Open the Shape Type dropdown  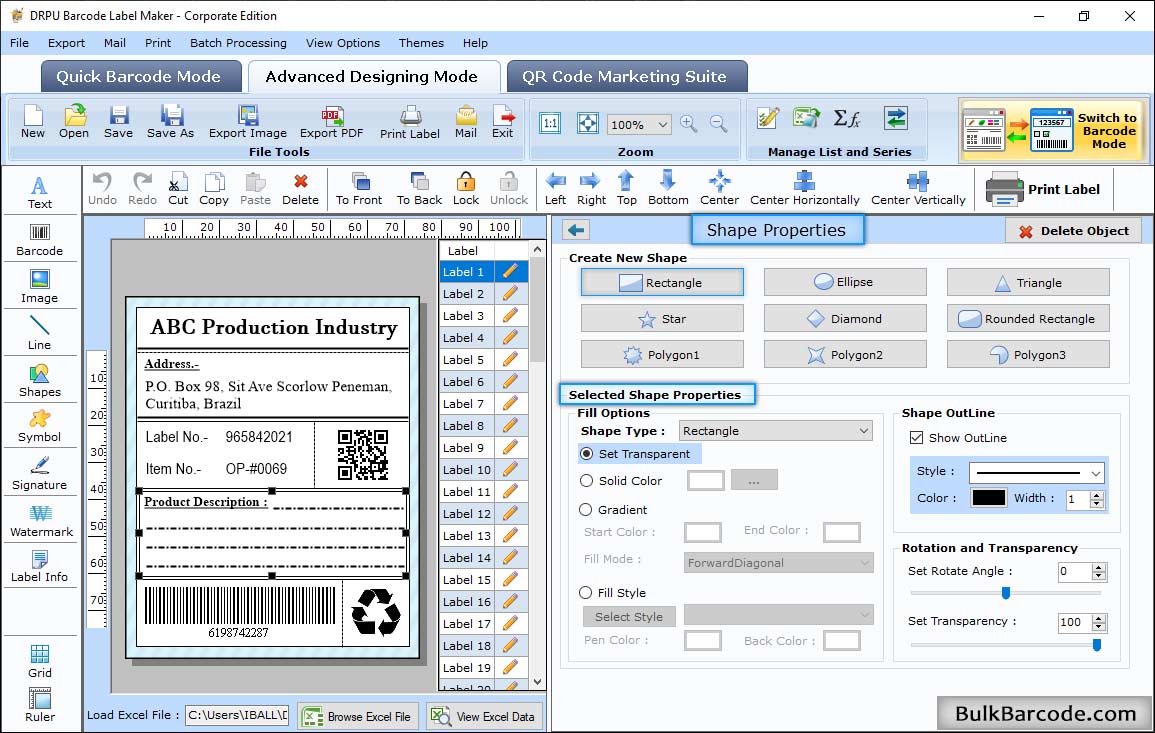(776, 431)
